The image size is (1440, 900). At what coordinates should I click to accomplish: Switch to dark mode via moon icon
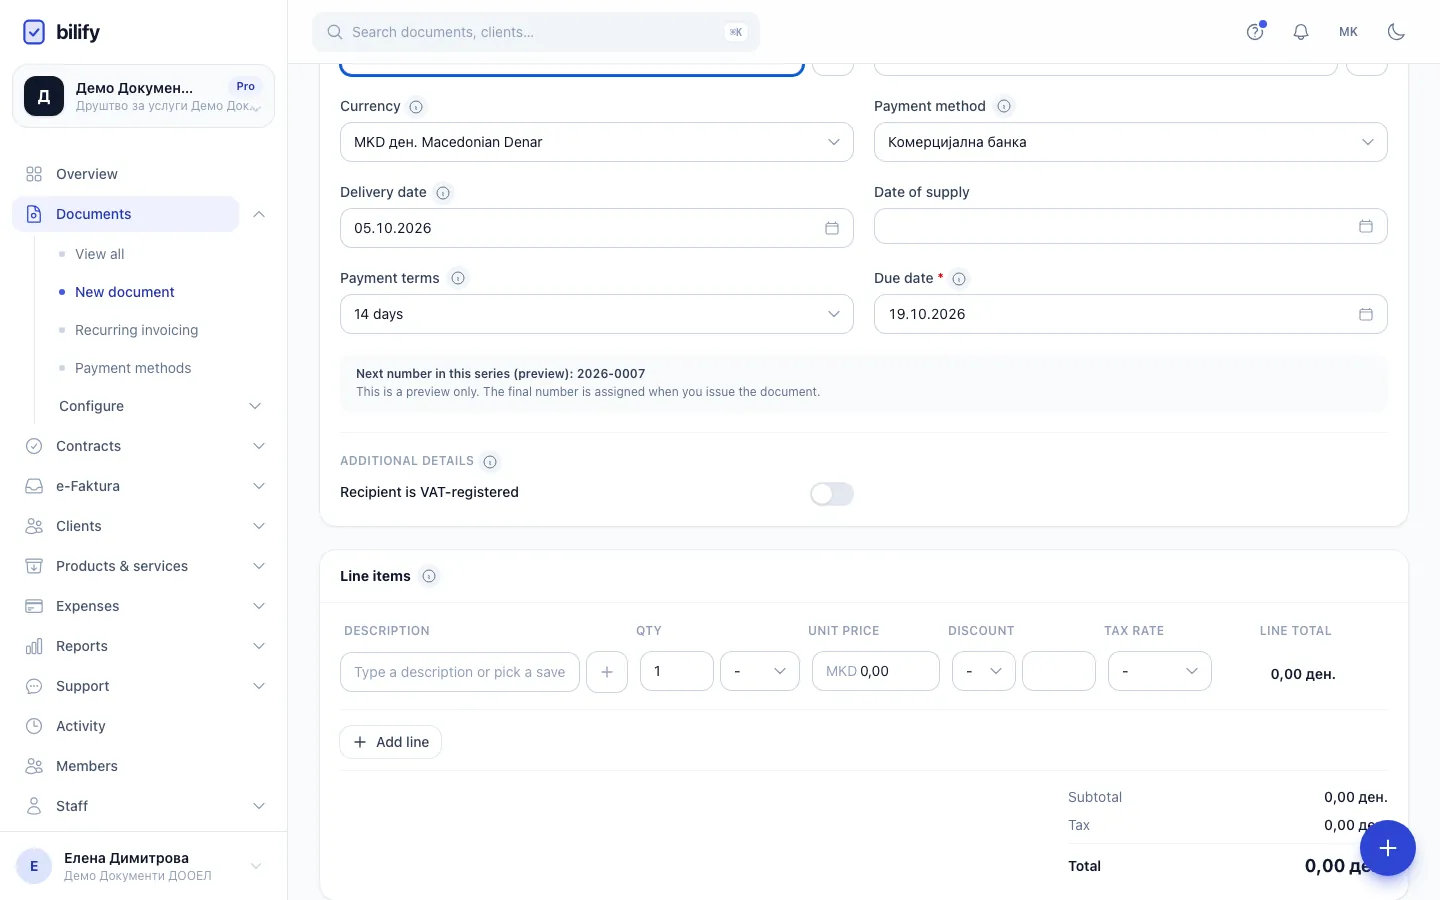(1397, 32)
